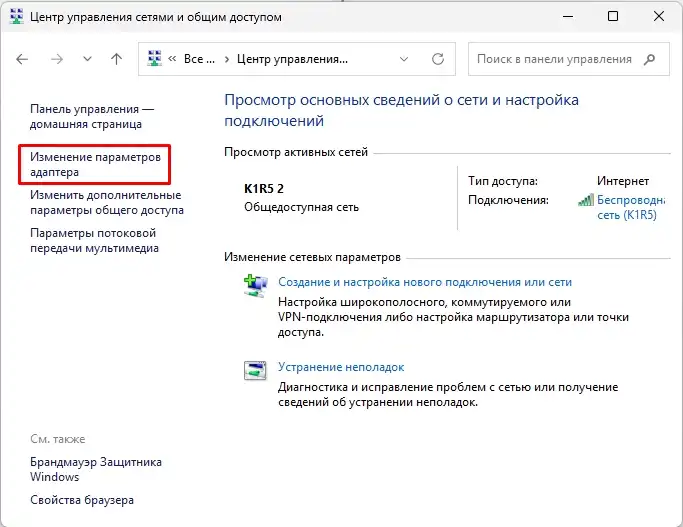This screenshot has height=527, width=683.
Task: Close the network center window
Action: [x=659, y=17]
